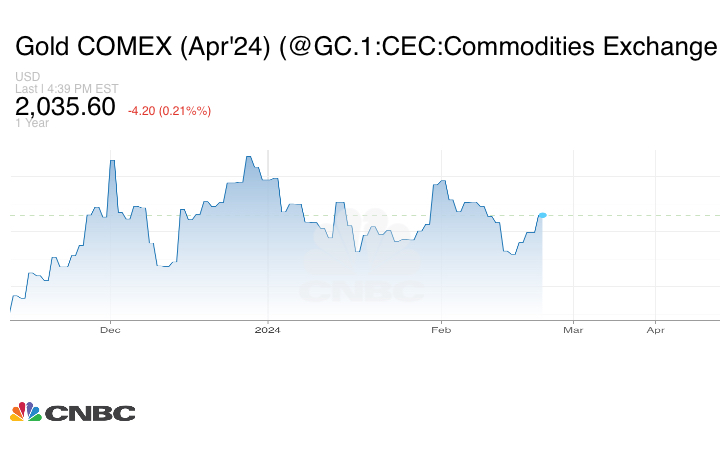Click the early February price peak
The width and height of the screenshot is (720, 450).
click(441, 179)
